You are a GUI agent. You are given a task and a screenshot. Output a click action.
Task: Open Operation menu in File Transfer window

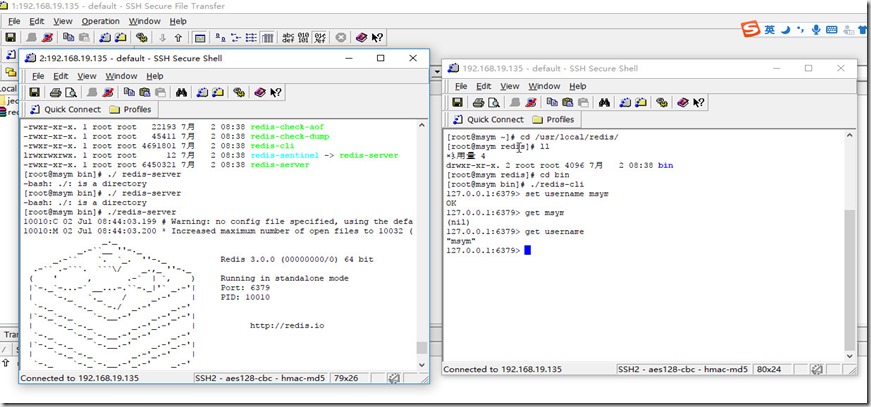(101, 21)
